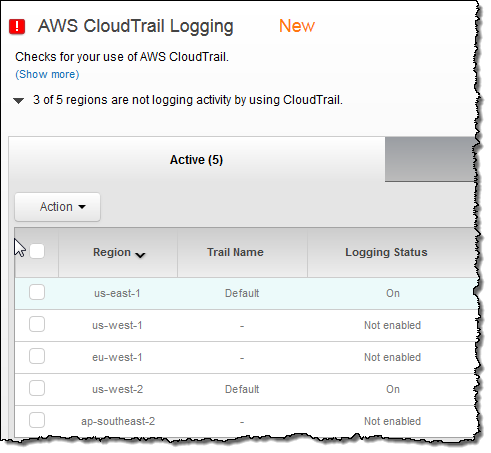Click the Default trail in us-east-1 row
Viewport: 491px width, 453px height.
click(242, 293)
